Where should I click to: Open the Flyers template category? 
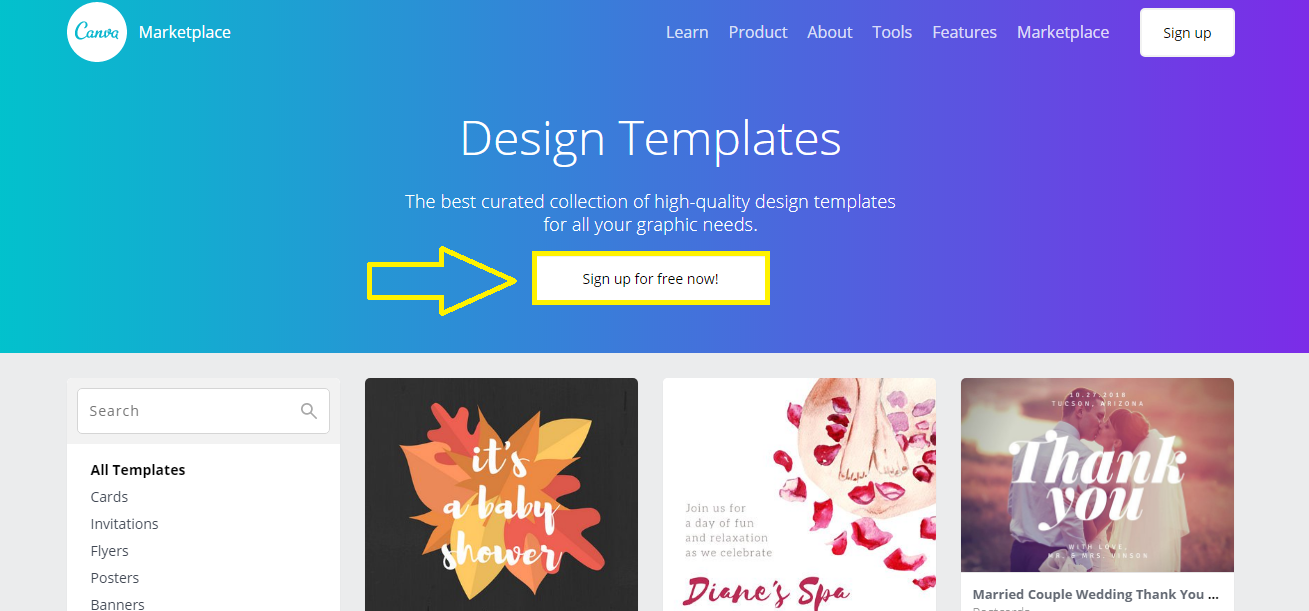pos(109,551)
